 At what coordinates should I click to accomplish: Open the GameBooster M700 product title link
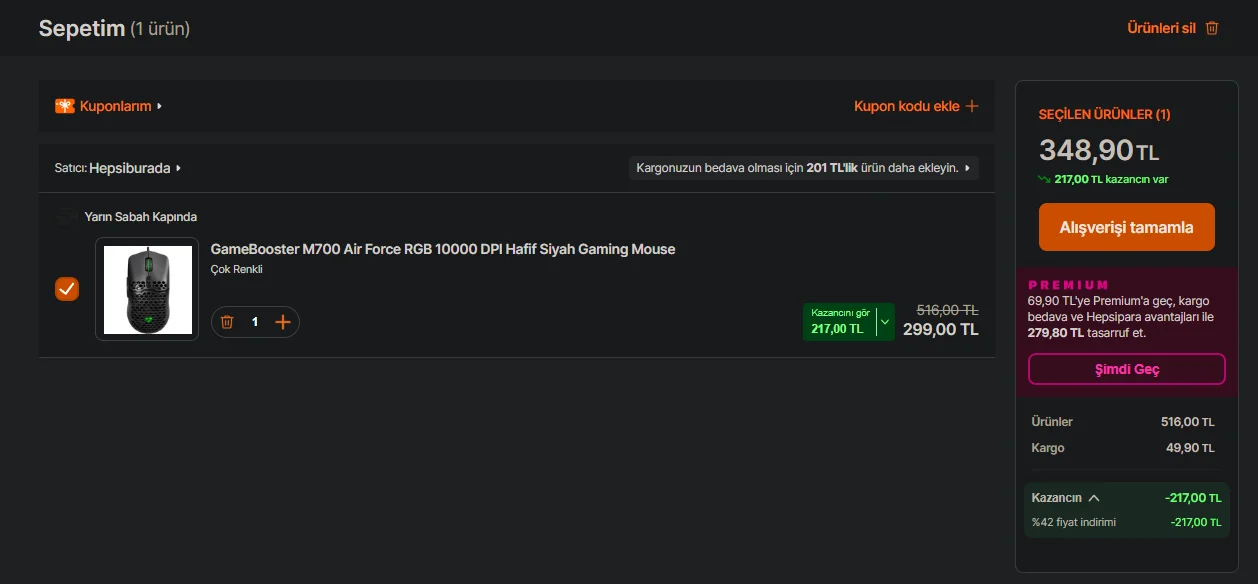pyautogui.click(x=443, y=249)
